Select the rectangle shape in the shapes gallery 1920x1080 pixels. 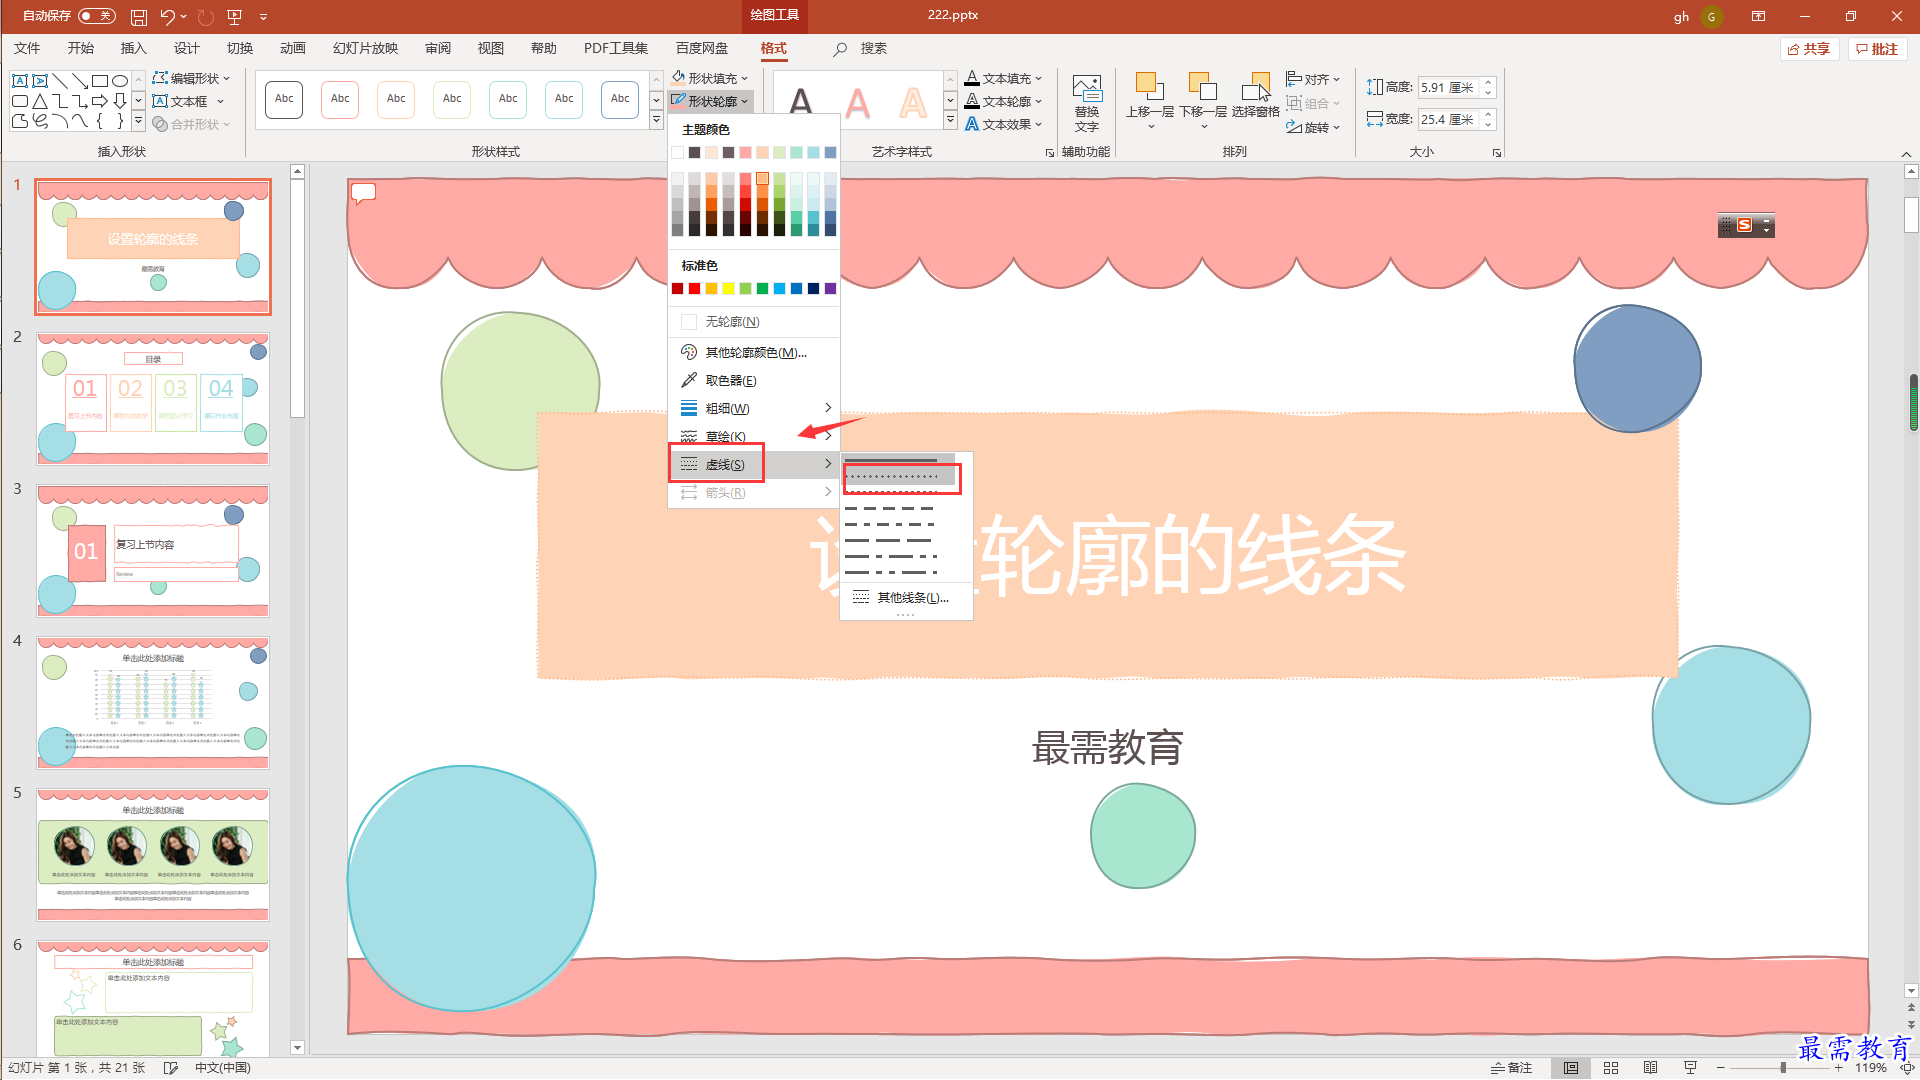tap(100, 81)
